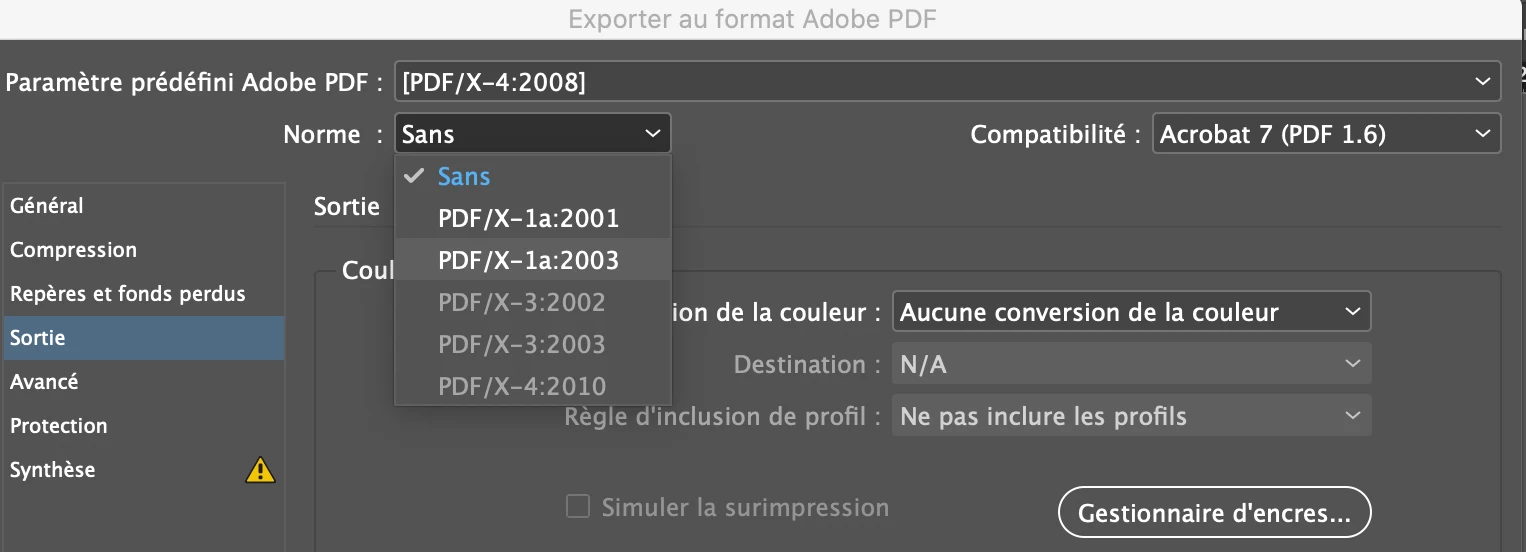
Task: Click the yellow warning icon beside Synthèse
Action: click(x=260, y=470)
